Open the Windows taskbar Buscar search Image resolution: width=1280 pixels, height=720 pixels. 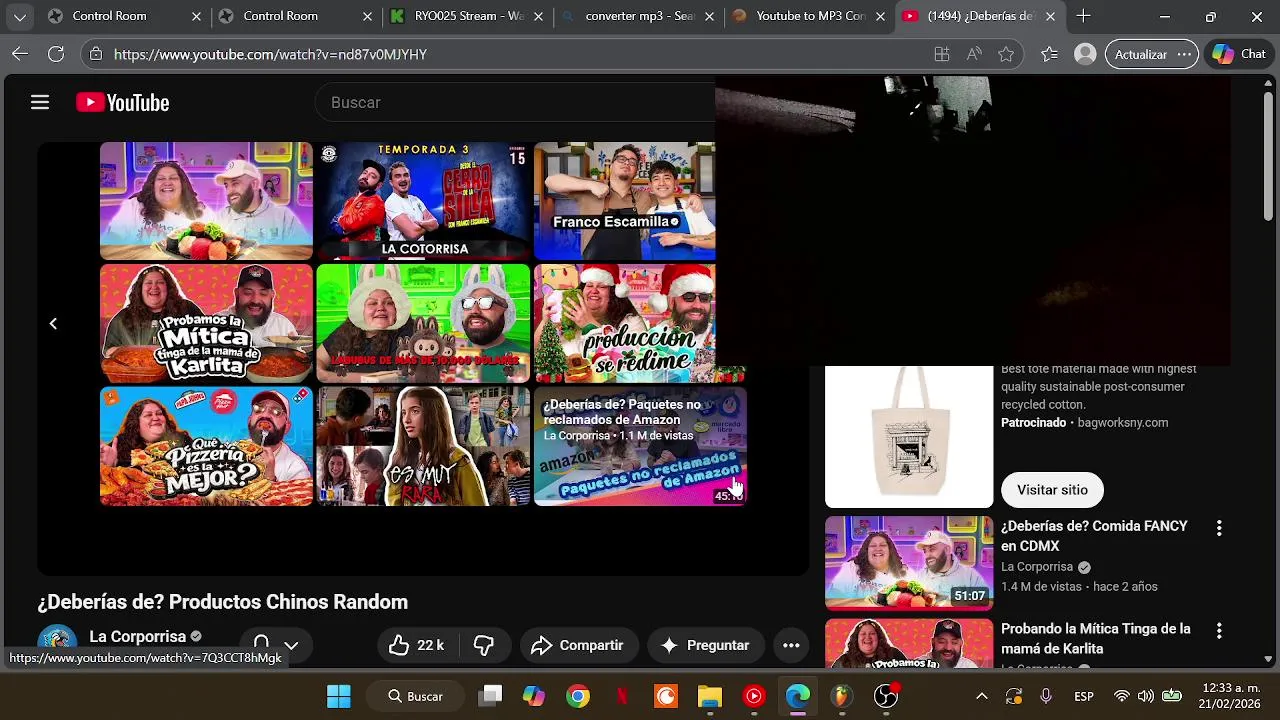tap(415, 696)
